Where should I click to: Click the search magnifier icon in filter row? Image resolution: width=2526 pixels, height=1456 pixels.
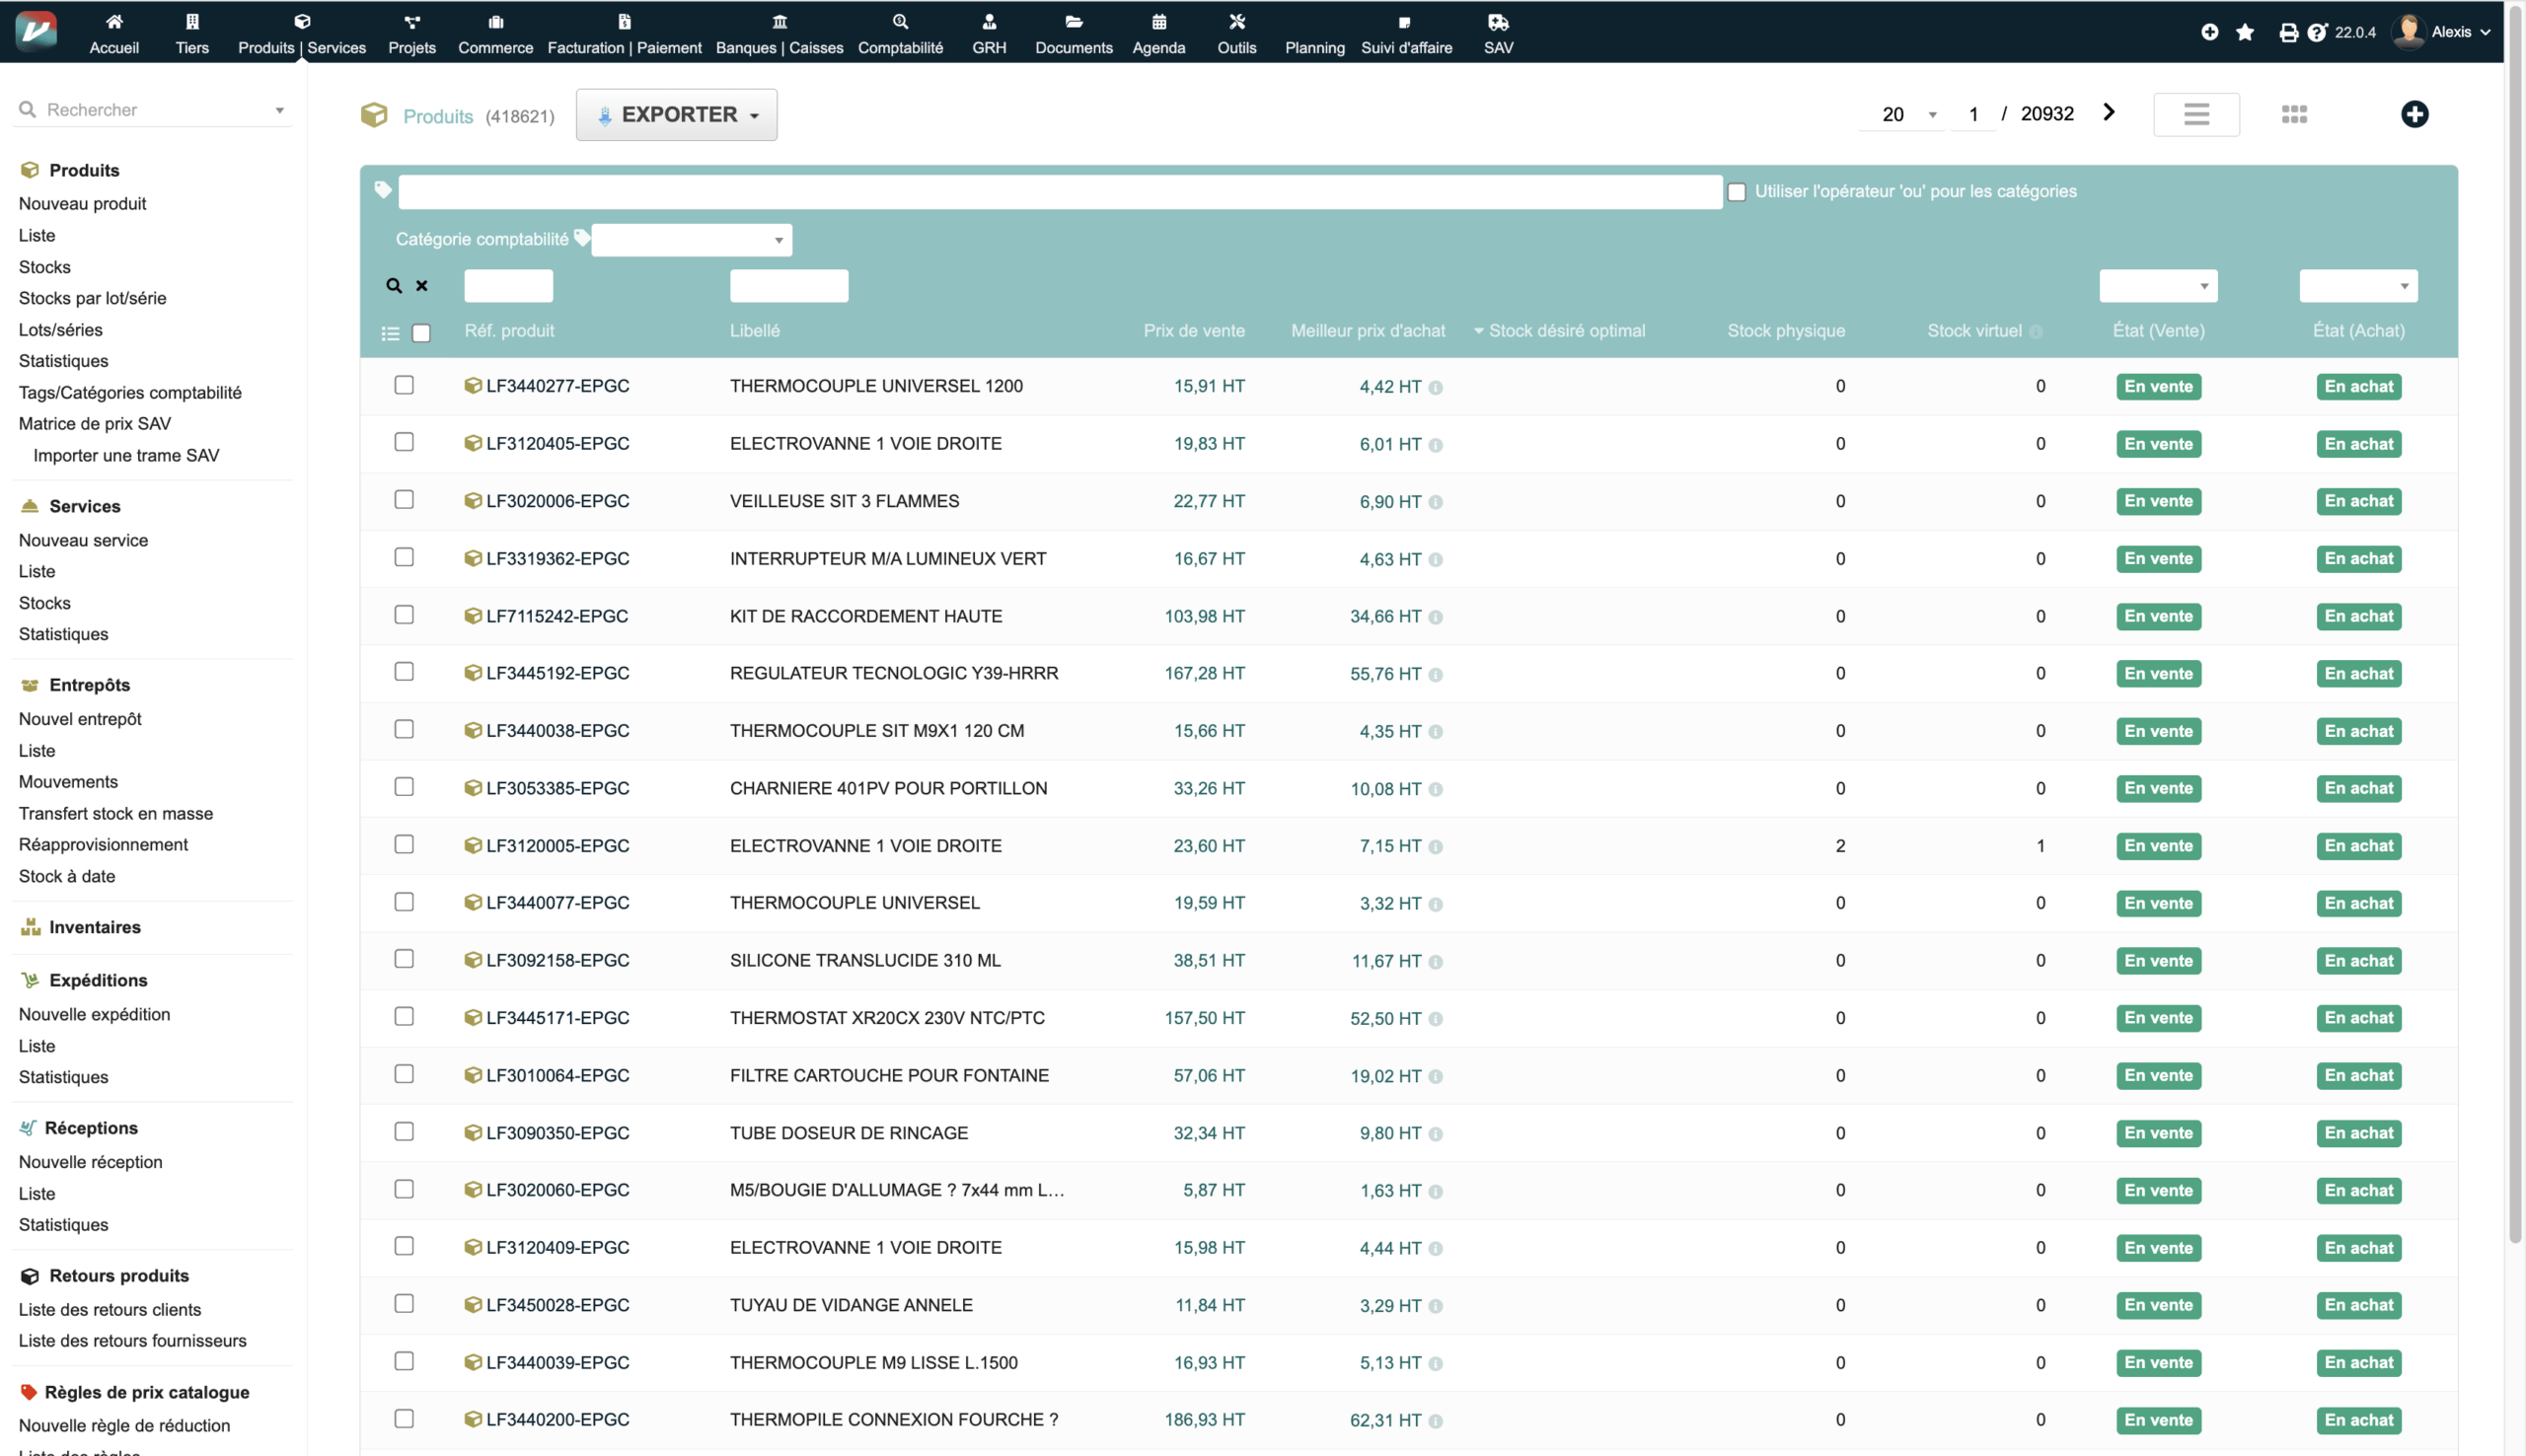pos(394,286)
